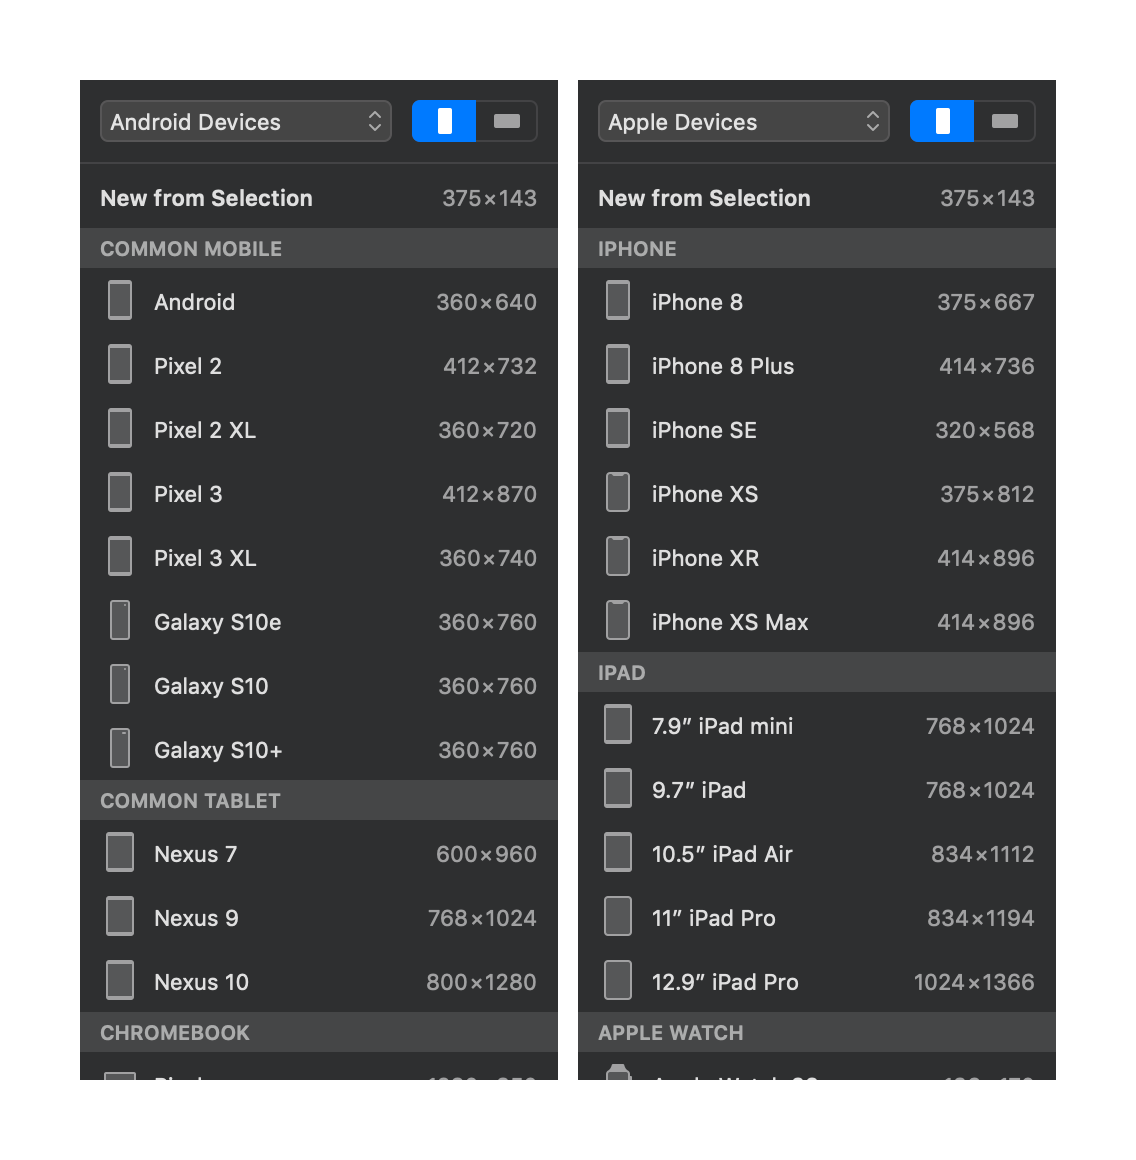Choose the iPhone XS Max preset

pos(816,622)
